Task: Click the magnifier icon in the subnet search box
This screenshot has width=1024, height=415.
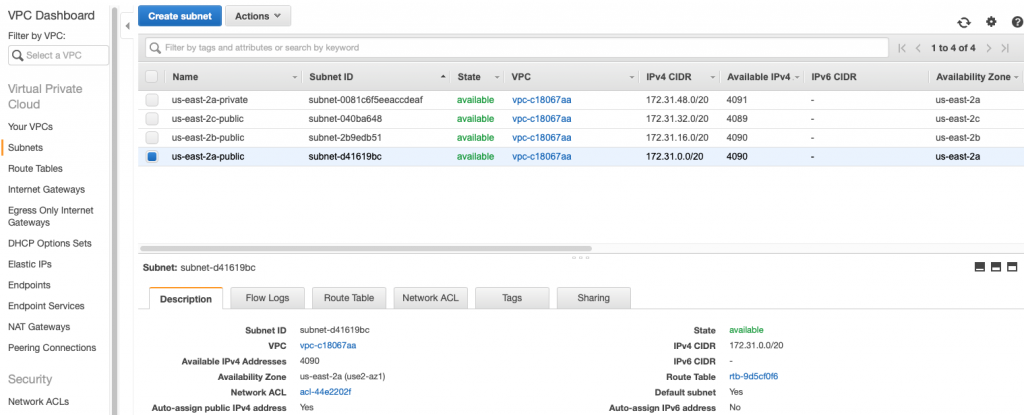Action: [x=156, y=48]
